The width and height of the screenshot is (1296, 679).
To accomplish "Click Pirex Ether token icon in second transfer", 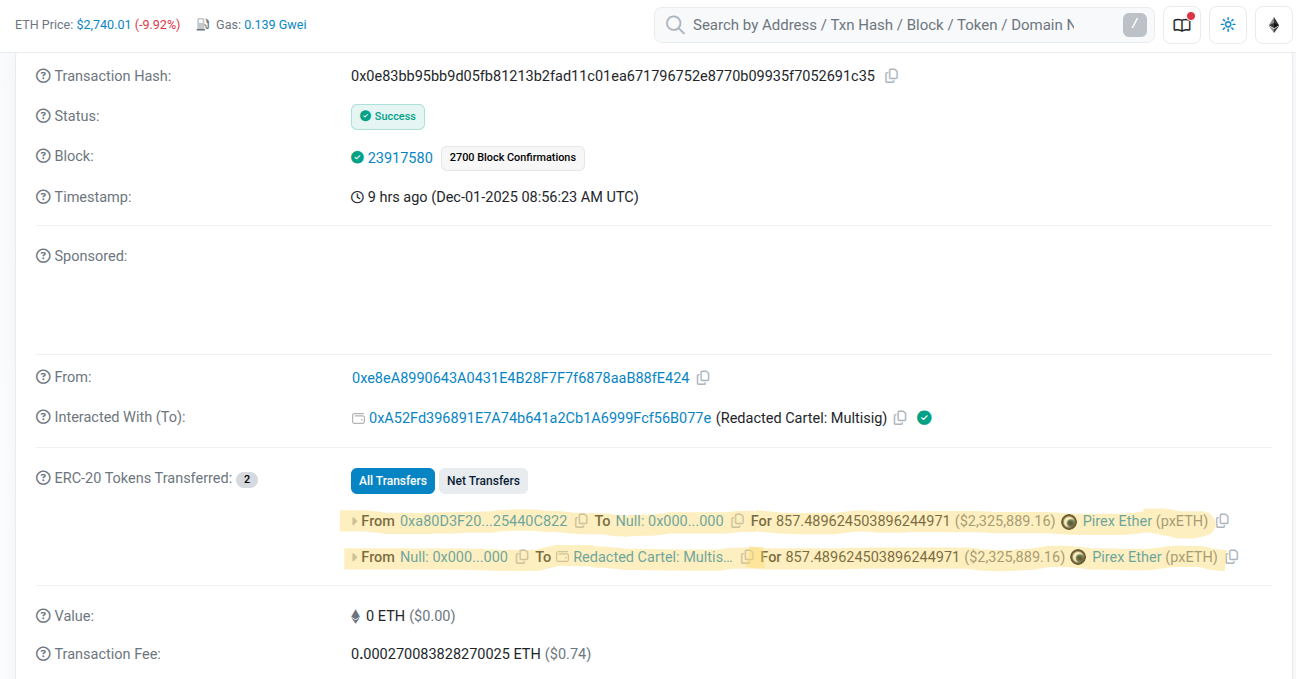I will coord(1078,557).
